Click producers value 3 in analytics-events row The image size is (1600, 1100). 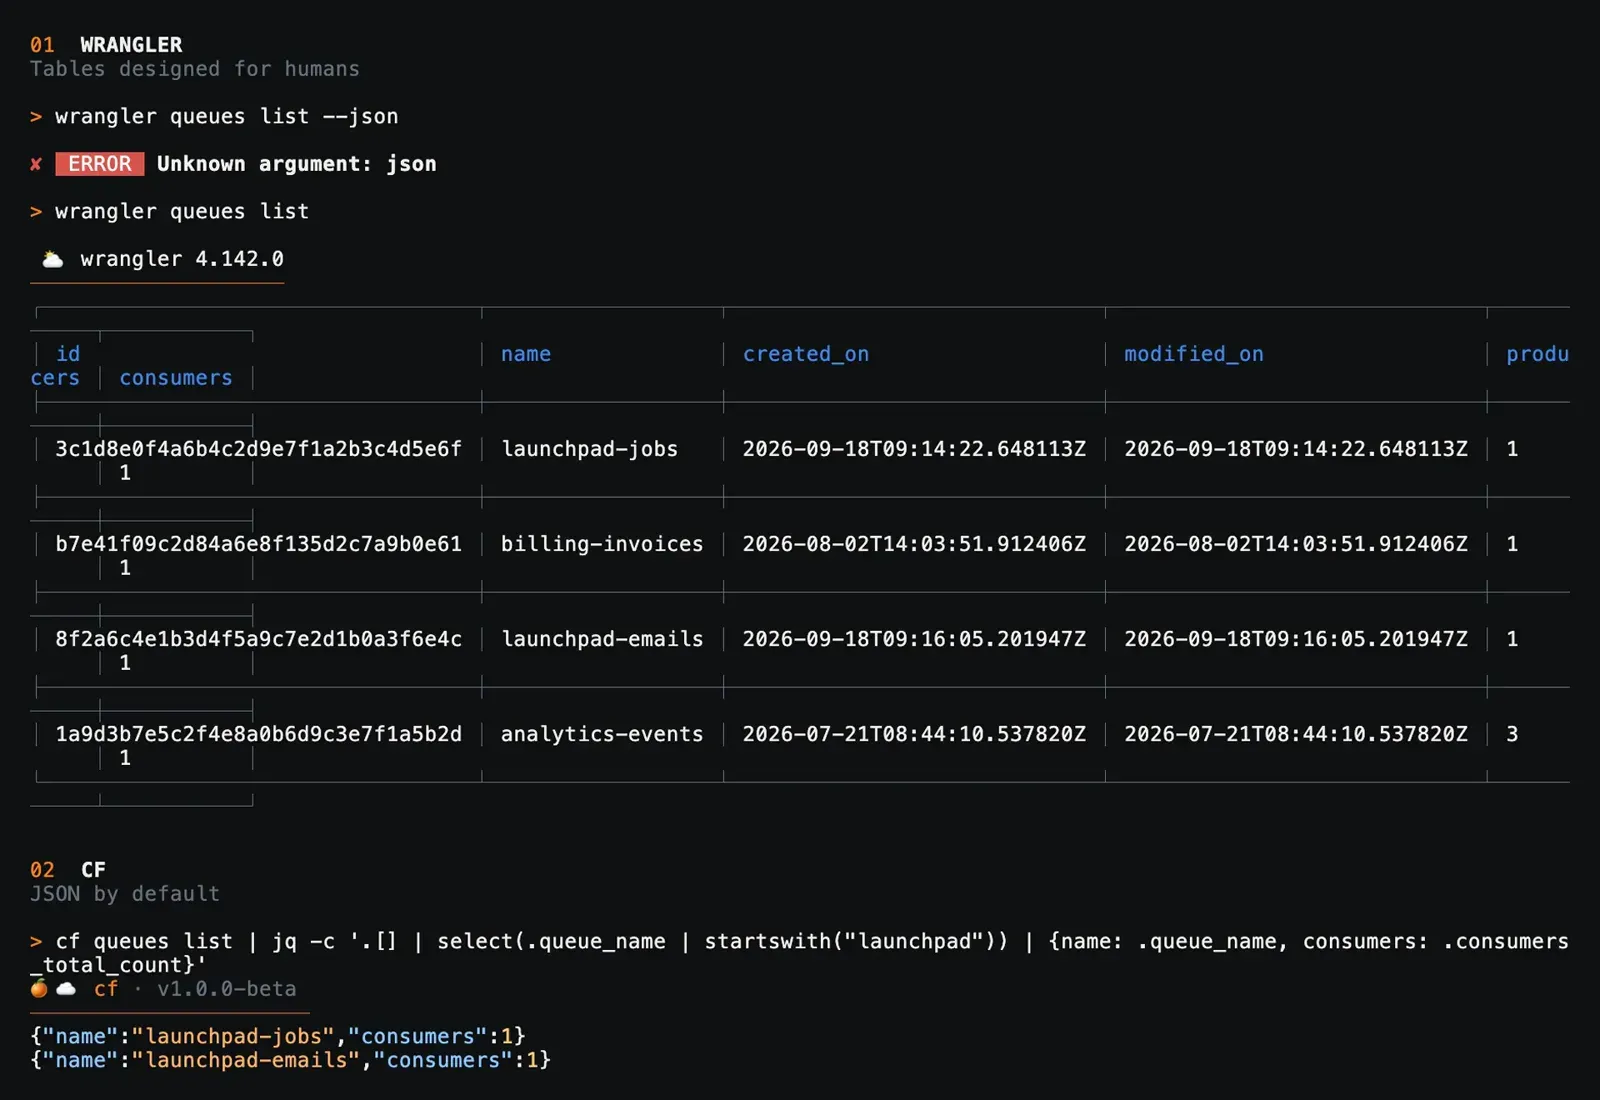pos(1512,734)
